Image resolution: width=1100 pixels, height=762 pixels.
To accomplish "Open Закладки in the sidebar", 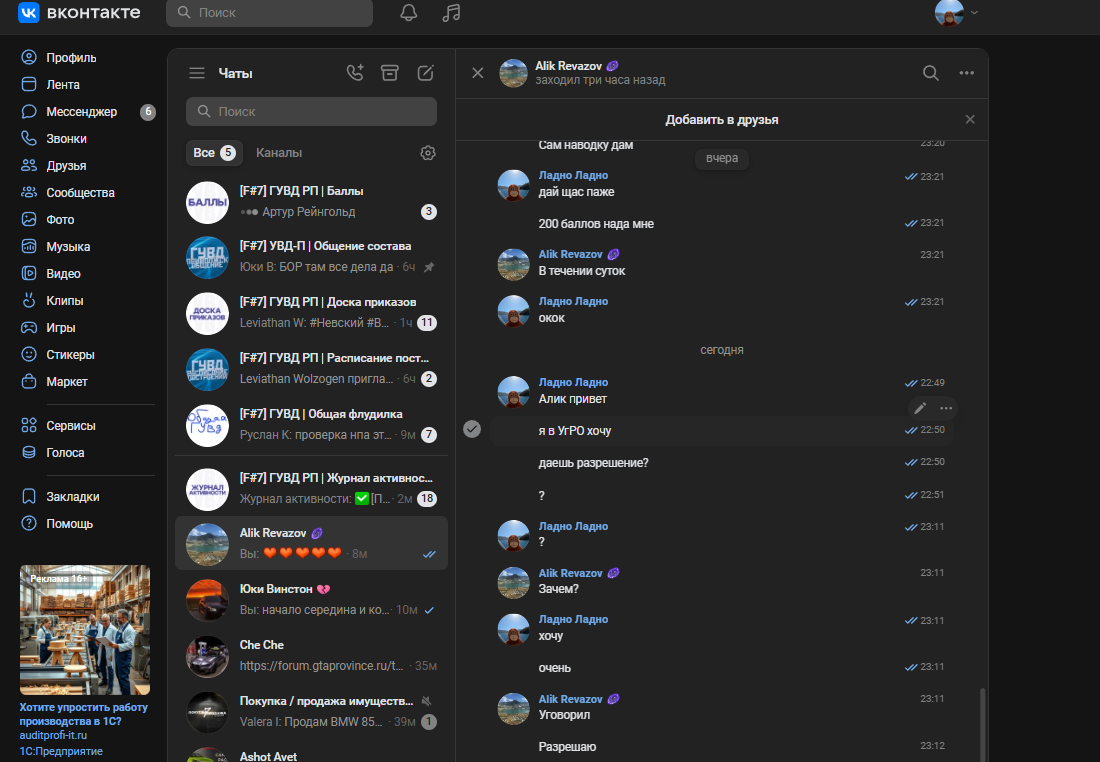I will pyautogui.click(x=60, y=496).
